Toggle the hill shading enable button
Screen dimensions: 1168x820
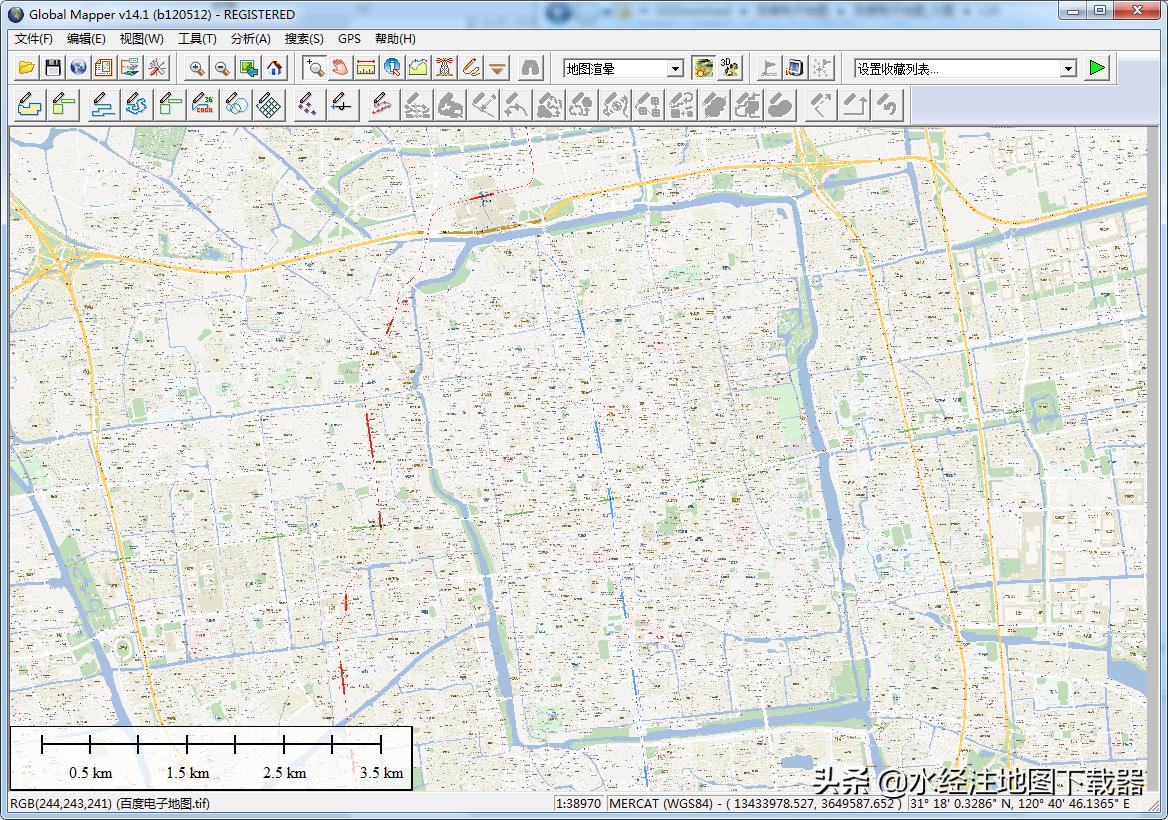704,69
